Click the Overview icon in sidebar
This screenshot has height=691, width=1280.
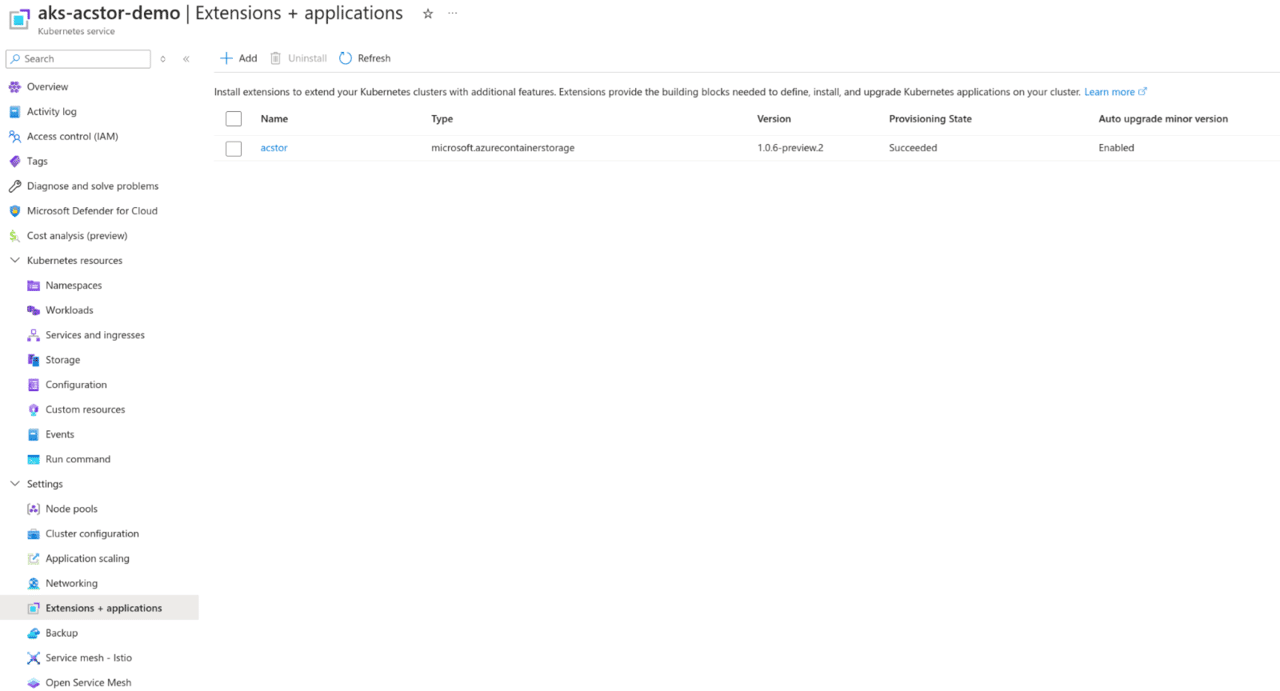(x=14, y=87)
